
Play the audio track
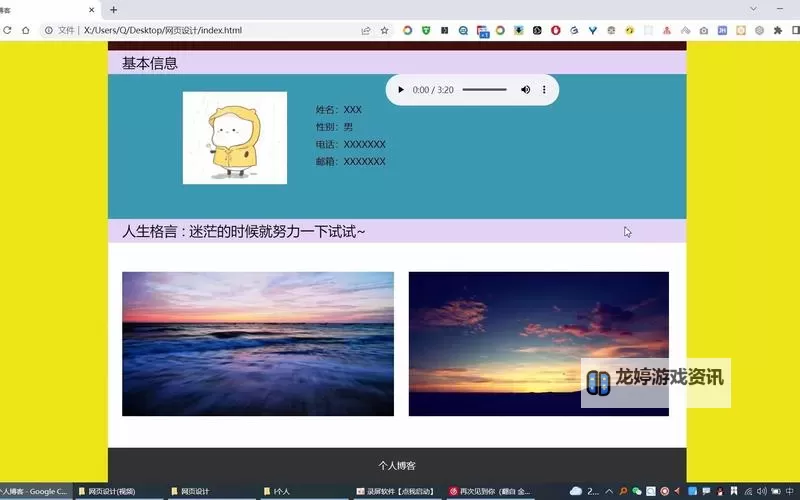pos(401,90)
